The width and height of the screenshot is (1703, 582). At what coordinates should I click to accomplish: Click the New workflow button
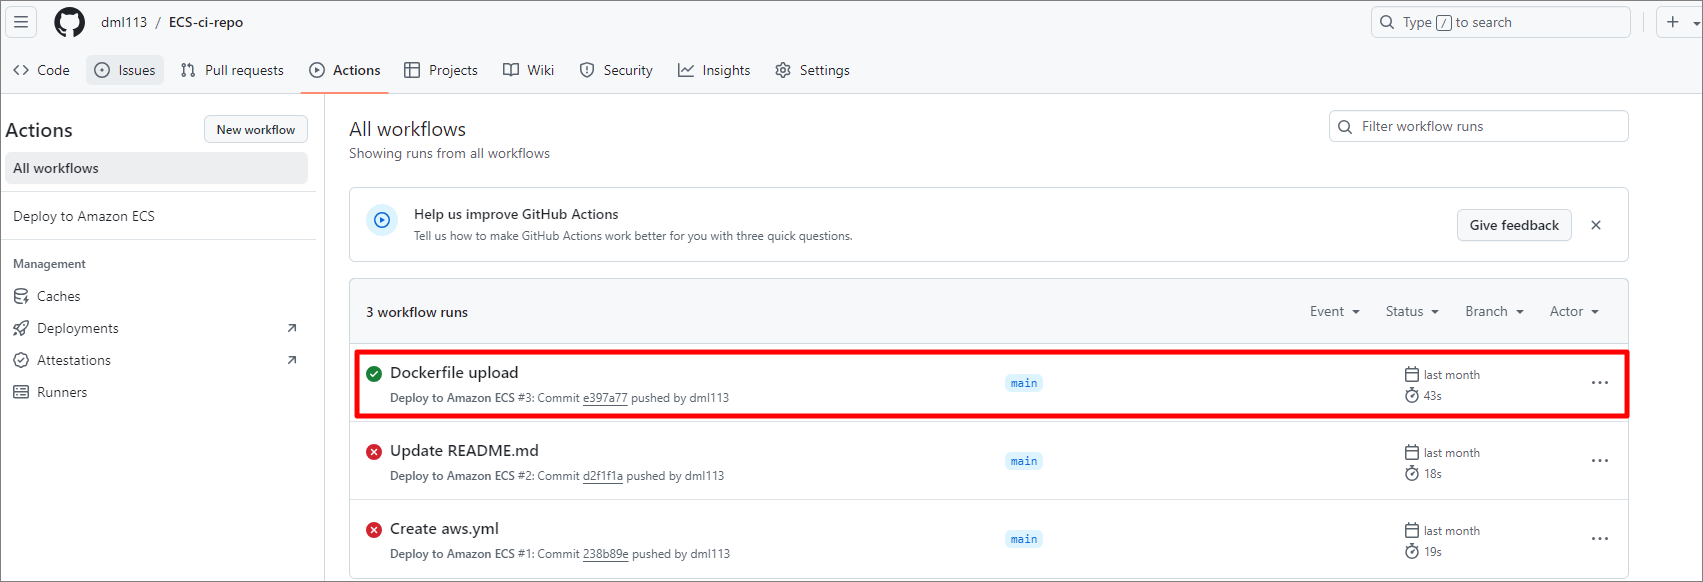[256, 129]
